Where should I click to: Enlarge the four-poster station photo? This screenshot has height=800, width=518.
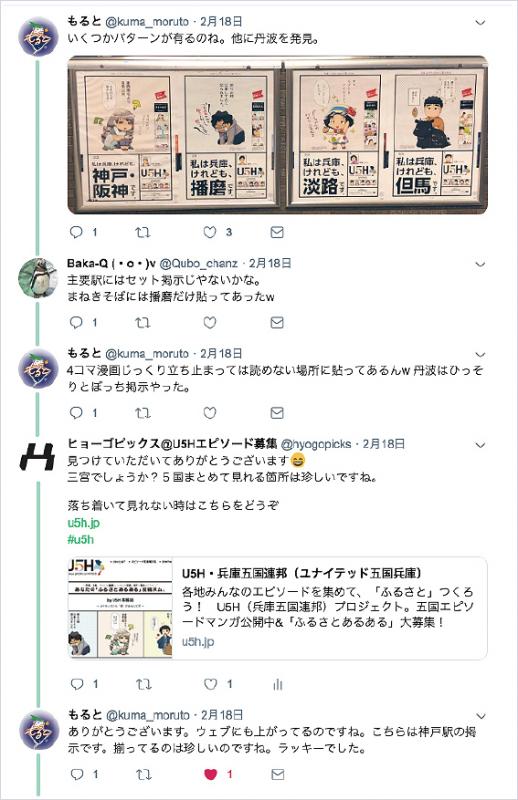[x=278, y=135]
